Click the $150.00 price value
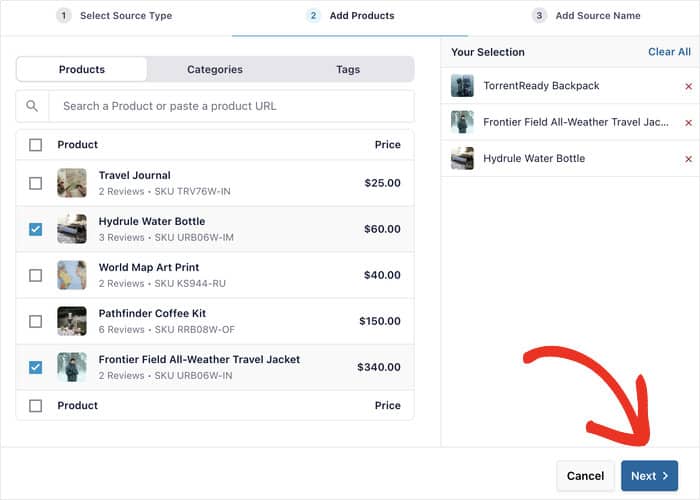Image resolution: width=700 pixels, height=500 pixels. click(379, 321)
